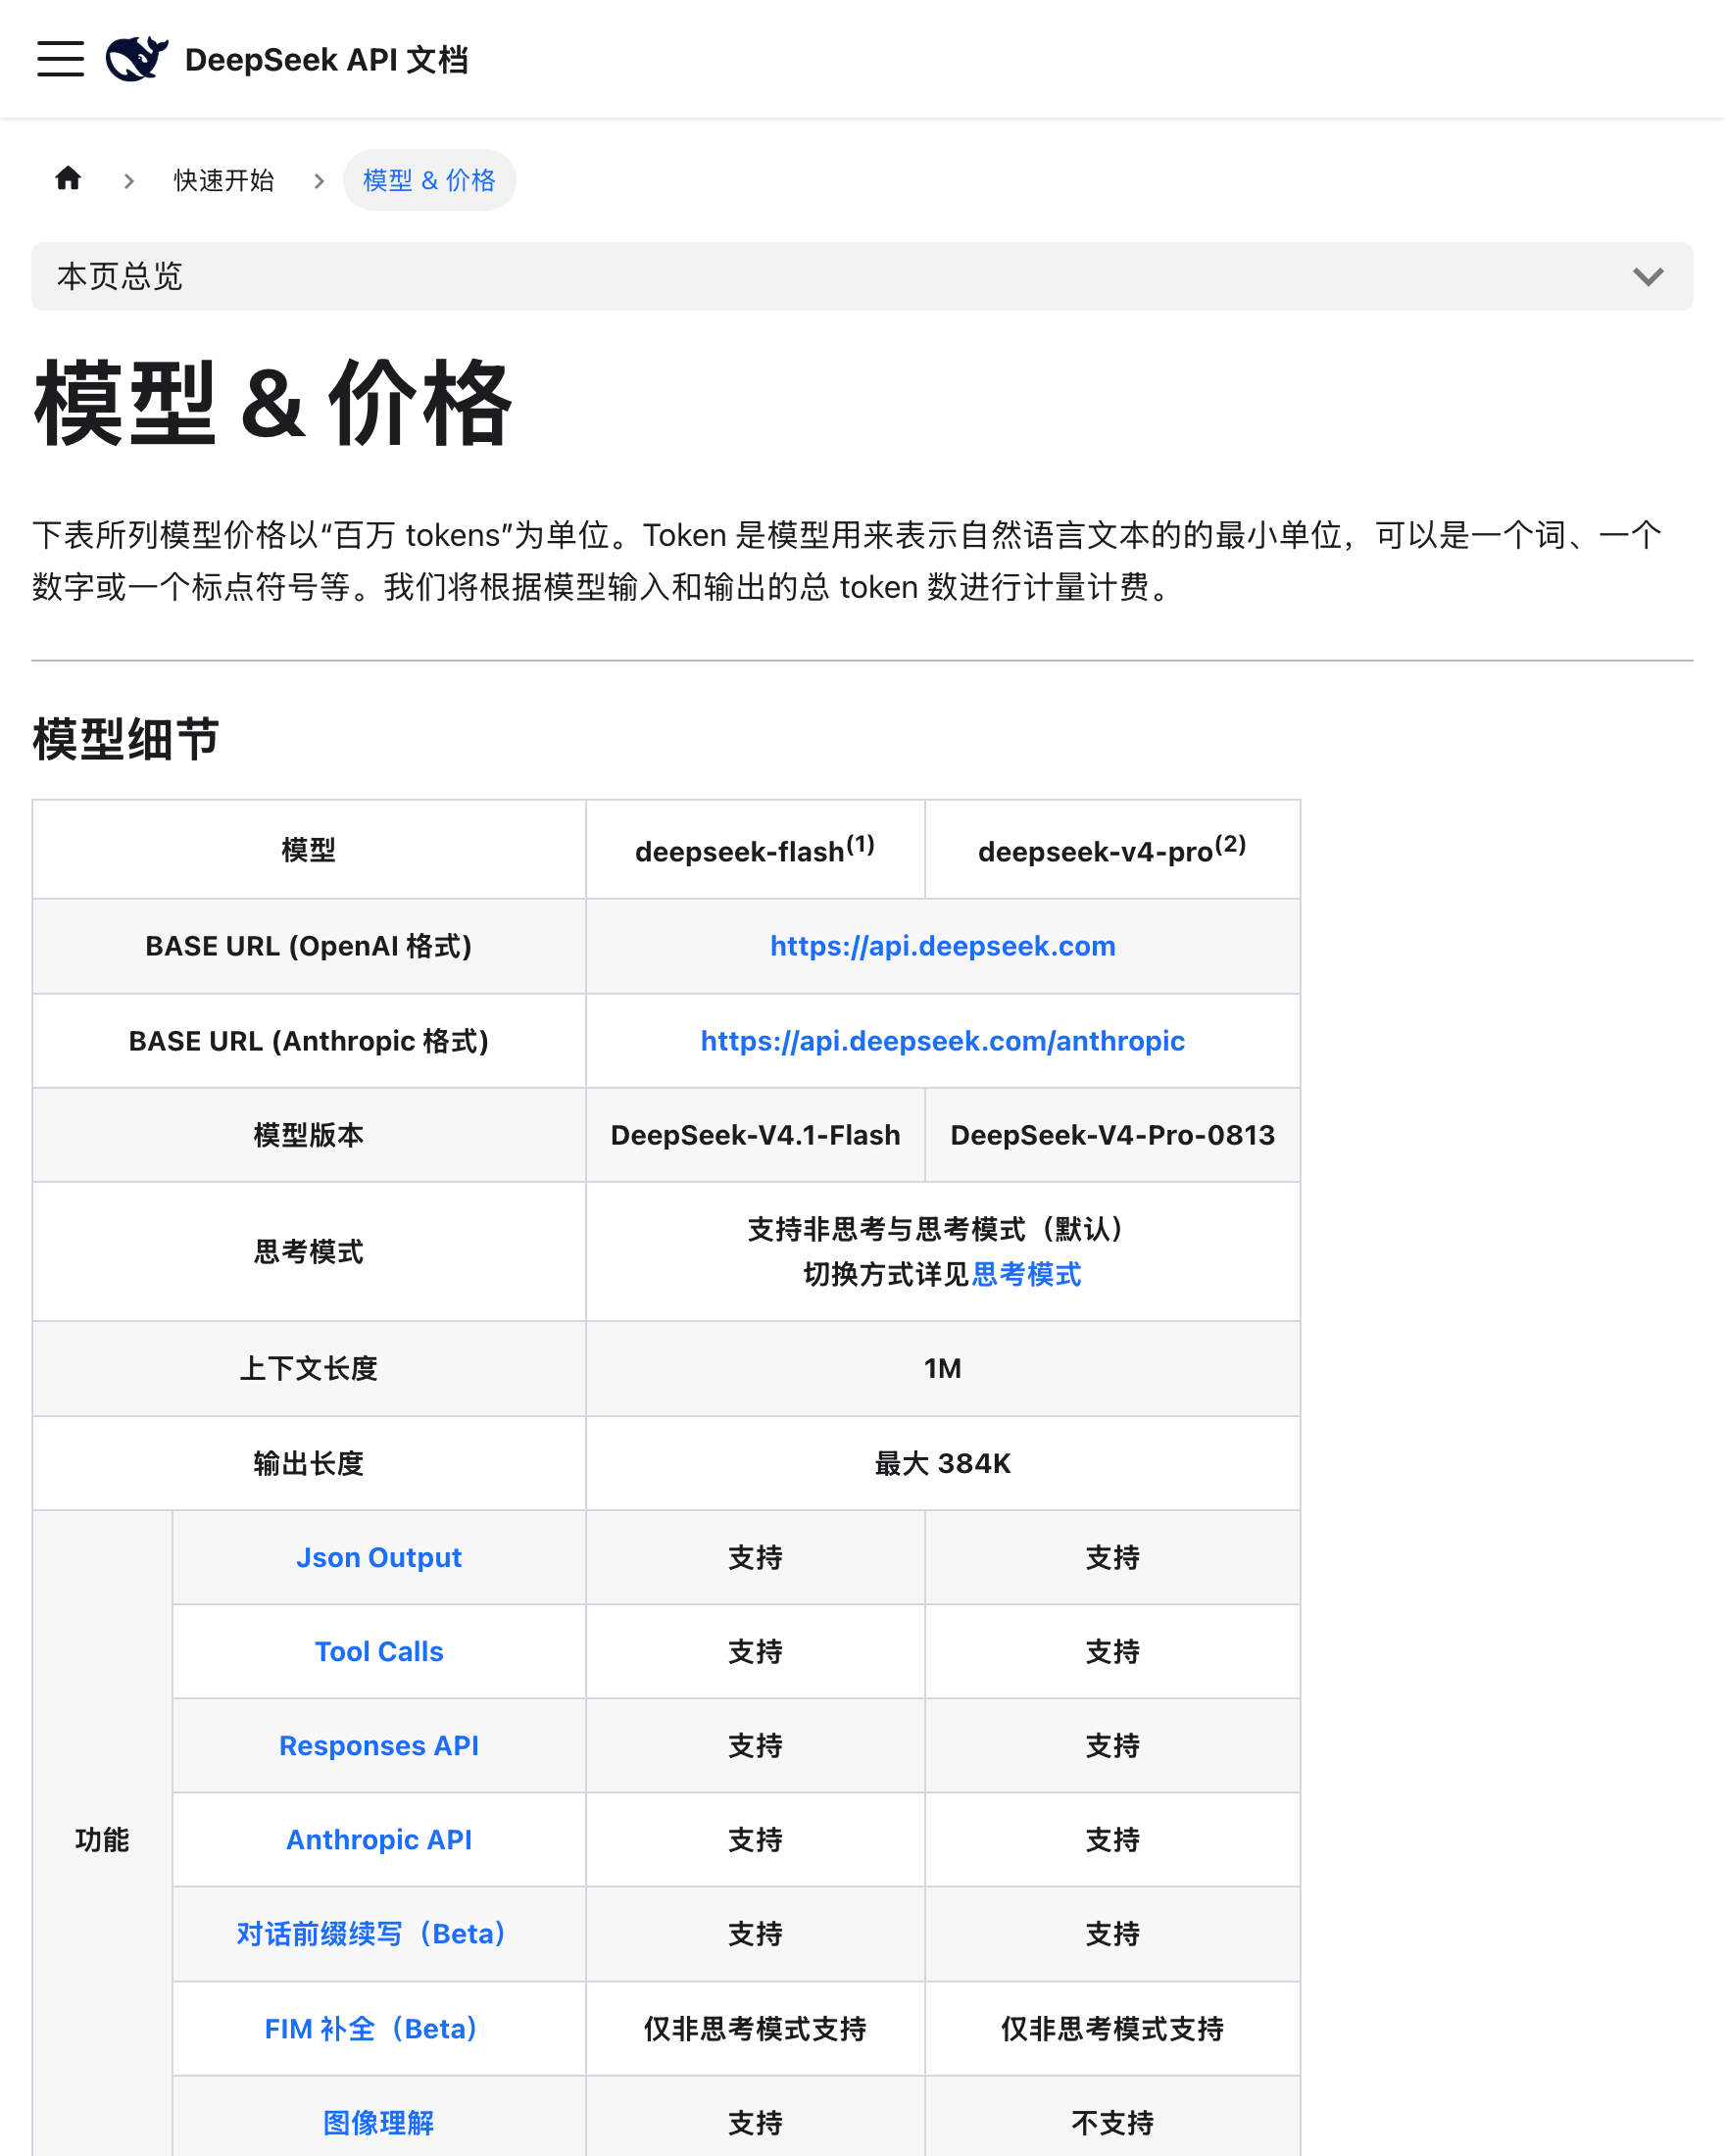
Task: Click the BASE URL (OpenAI 格式) label
Action: pyautogui.click(x=308, y=946)
